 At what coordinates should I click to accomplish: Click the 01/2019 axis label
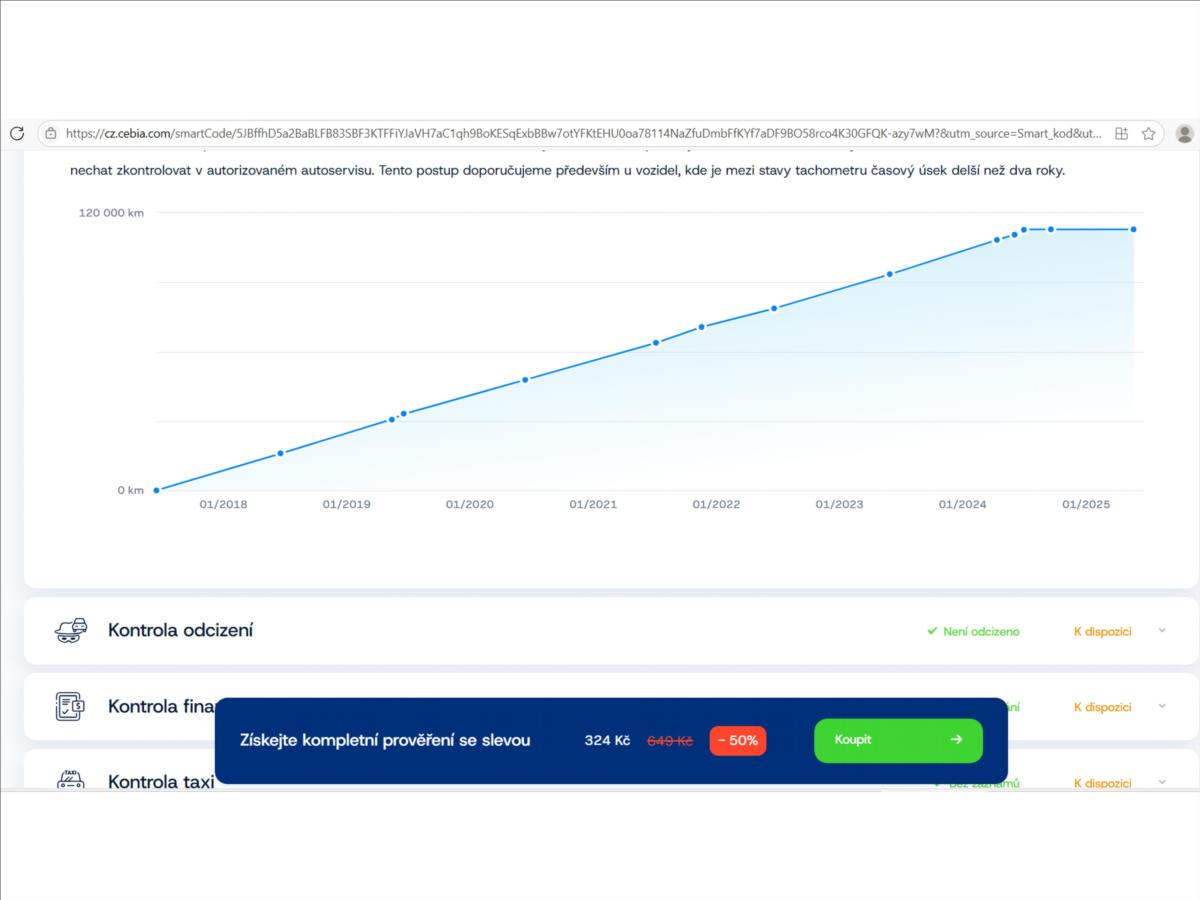346,504
